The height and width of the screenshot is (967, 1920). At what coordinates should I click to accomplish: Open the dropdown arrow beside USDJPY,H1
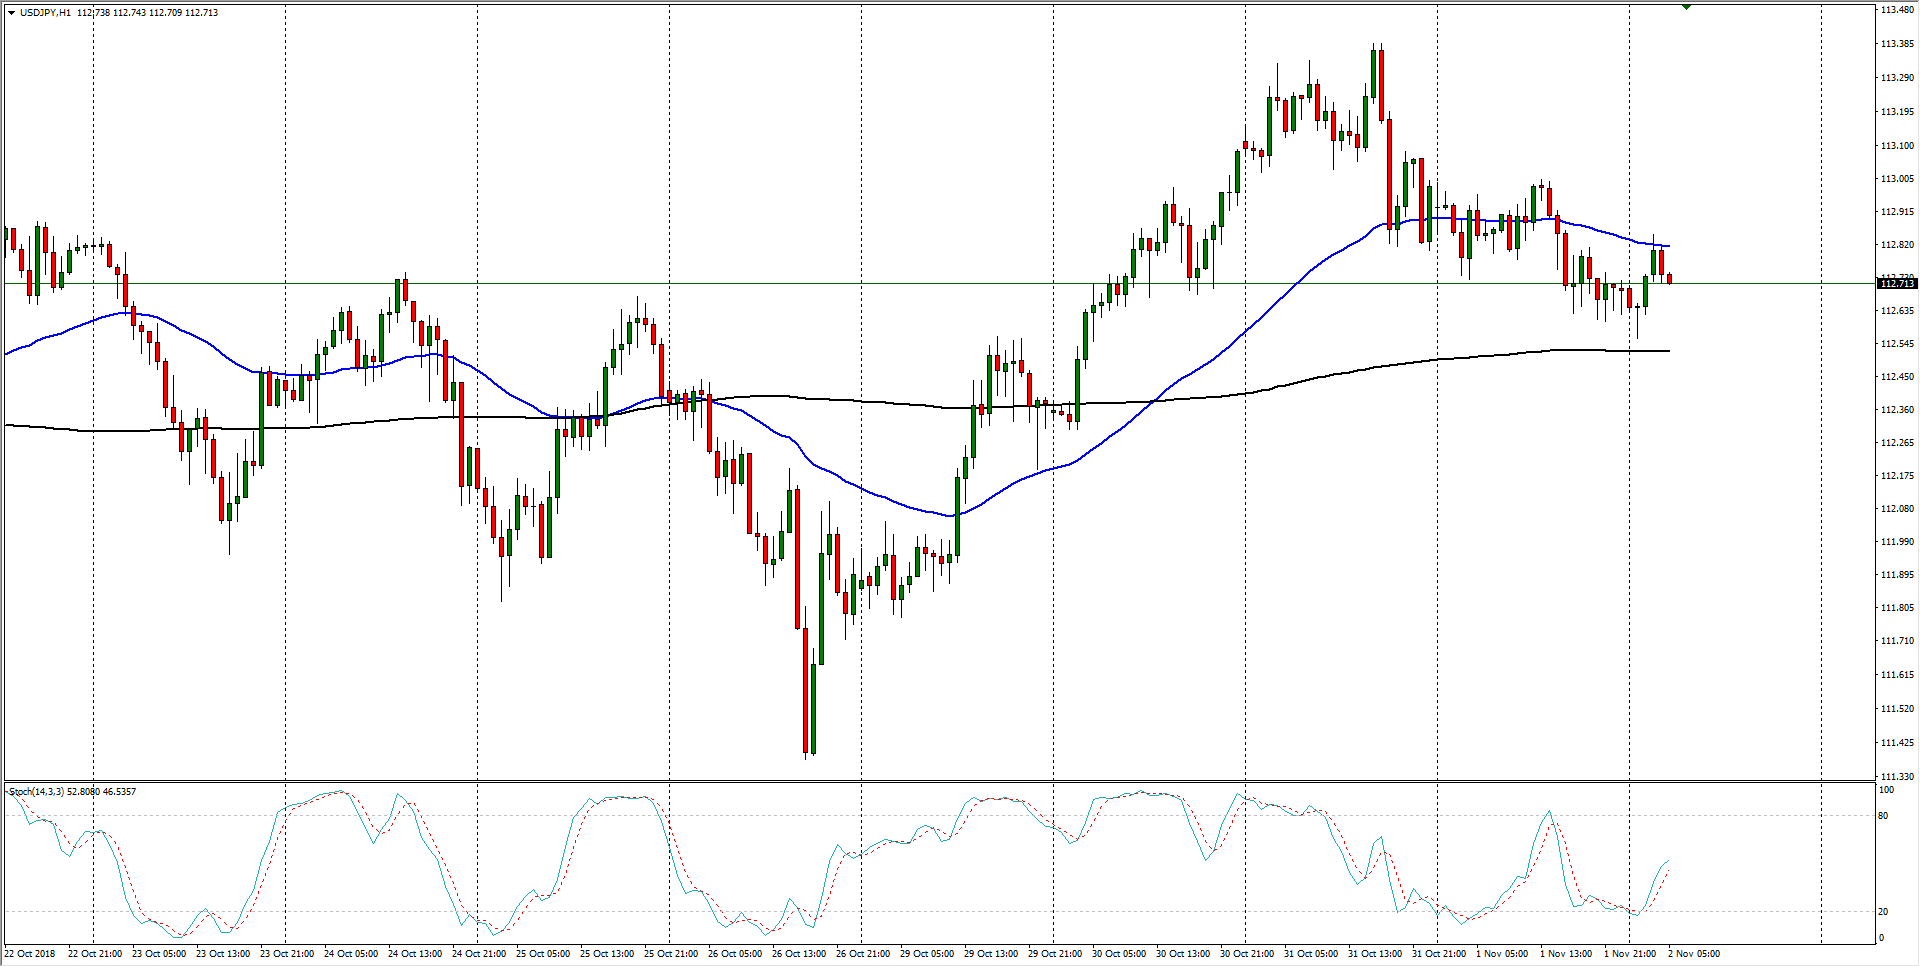pyautogui.click(x=11, y=13)
